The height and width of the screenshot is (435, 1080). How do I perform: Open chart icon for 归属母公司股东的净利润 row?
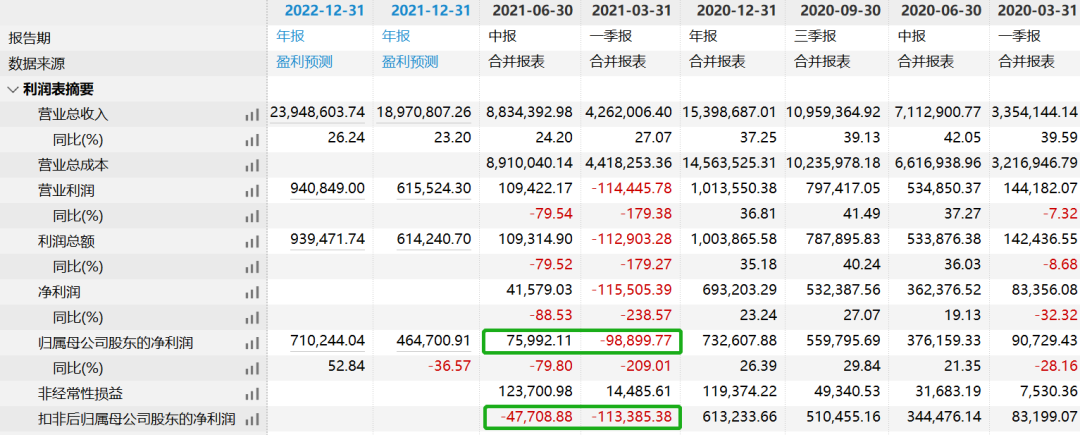pyautogui.click(x=252, y=344)
